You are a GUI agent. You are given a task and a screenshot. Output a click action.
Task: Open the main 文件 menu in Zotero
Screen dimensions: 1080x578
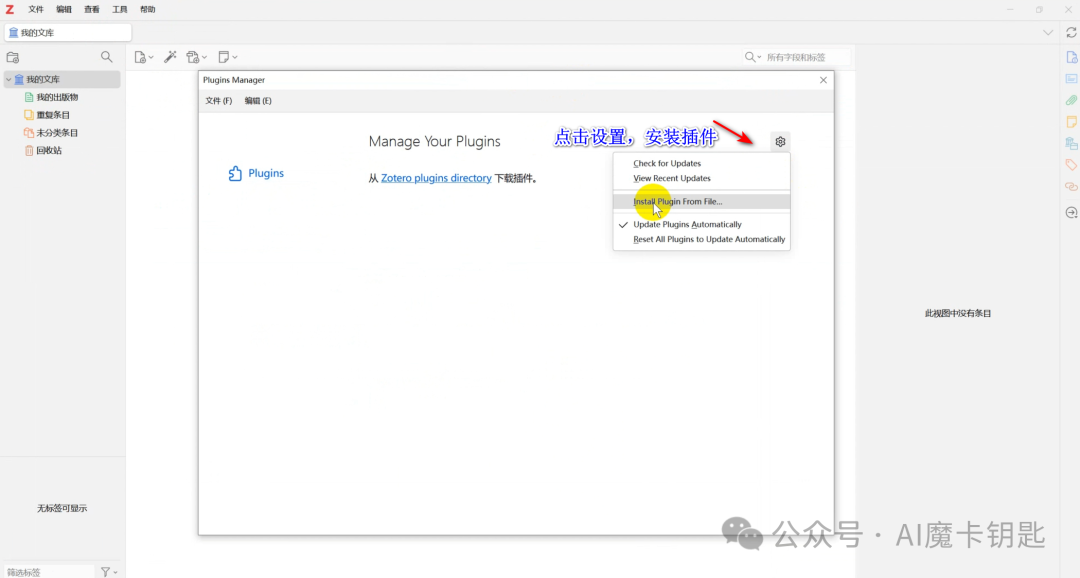pos(36,10)
